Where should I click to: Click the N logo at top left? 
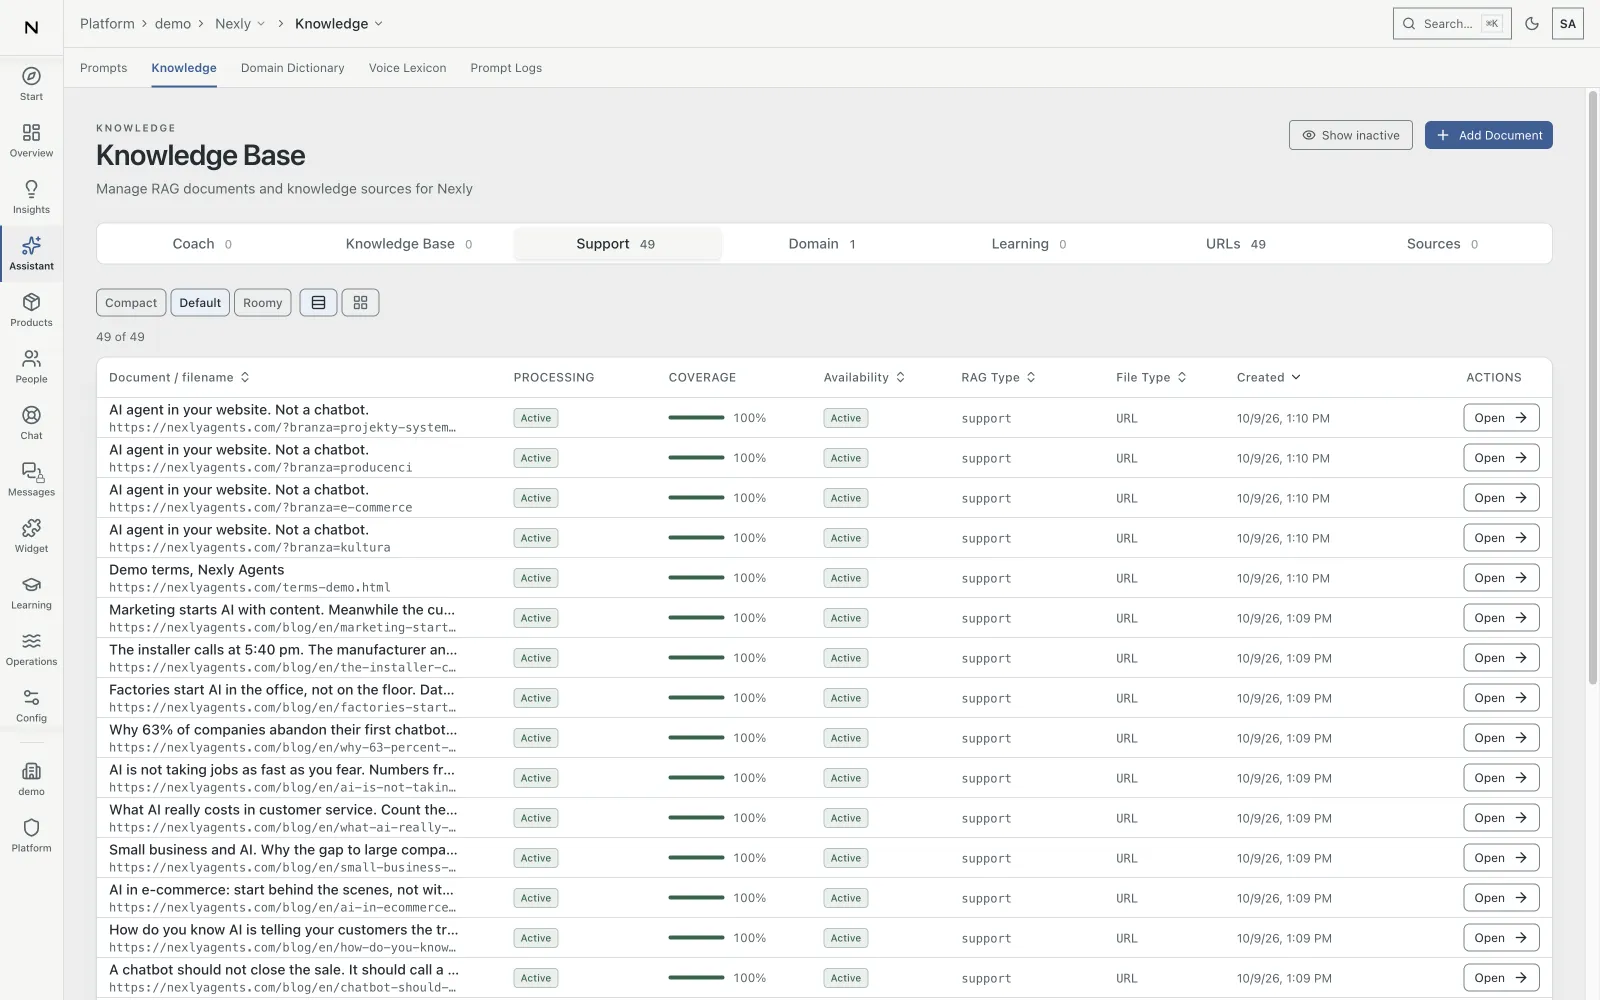coord(31,27)
